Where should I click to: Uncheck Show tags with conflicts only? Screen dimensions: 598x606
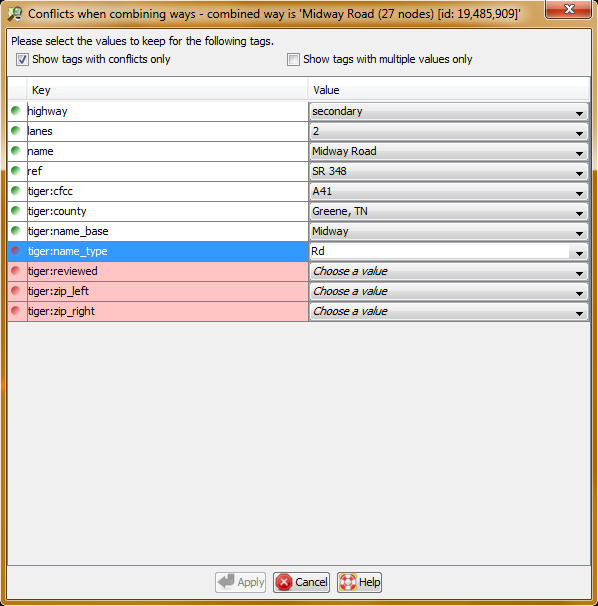[22, 60]
